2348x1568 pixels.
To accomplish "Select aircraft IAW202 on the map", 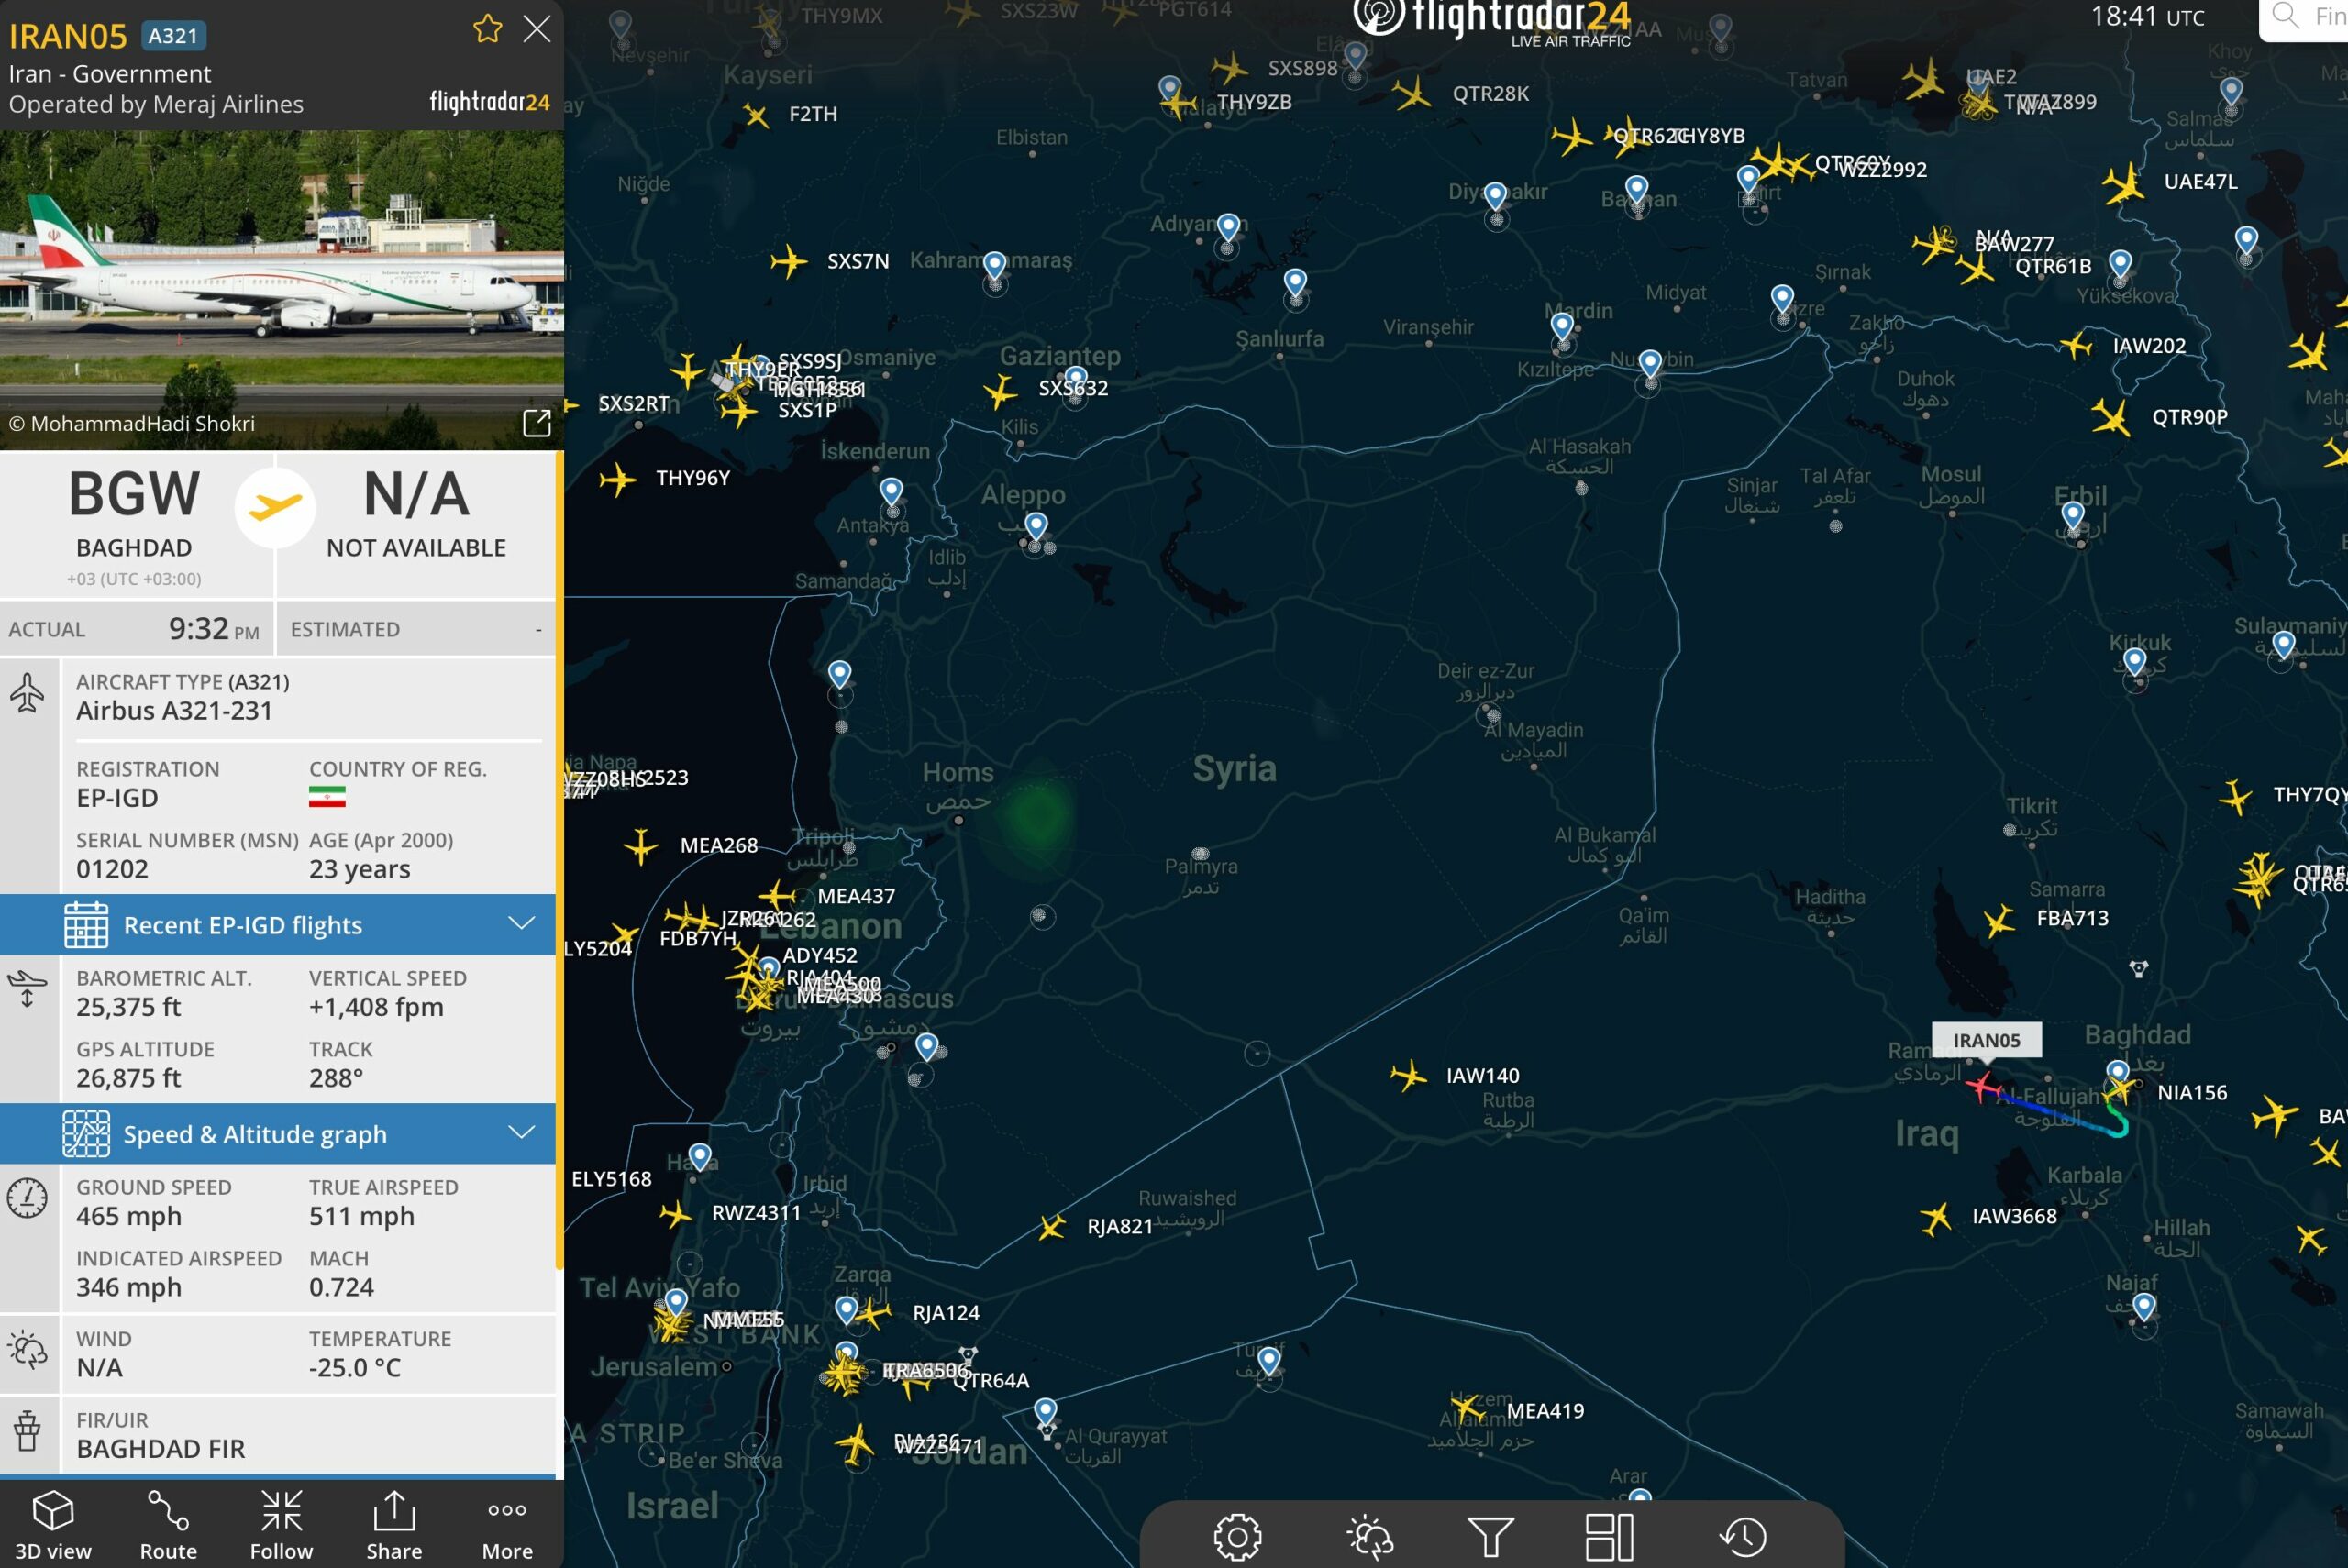I will (x=2076, y=346).
